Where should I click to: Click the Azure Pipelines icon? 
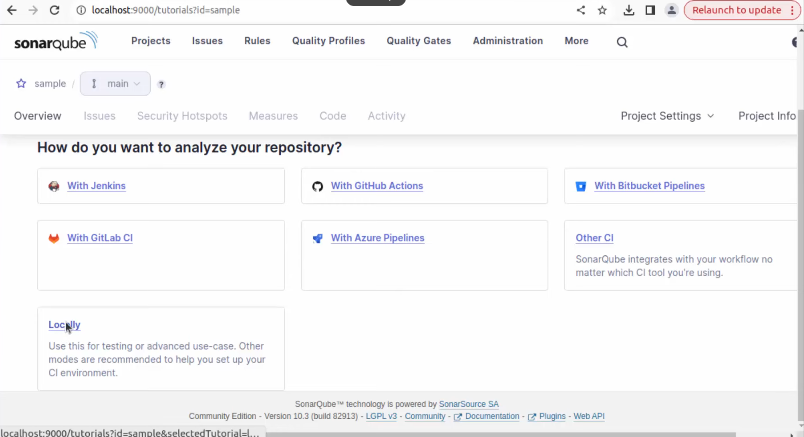318,238
